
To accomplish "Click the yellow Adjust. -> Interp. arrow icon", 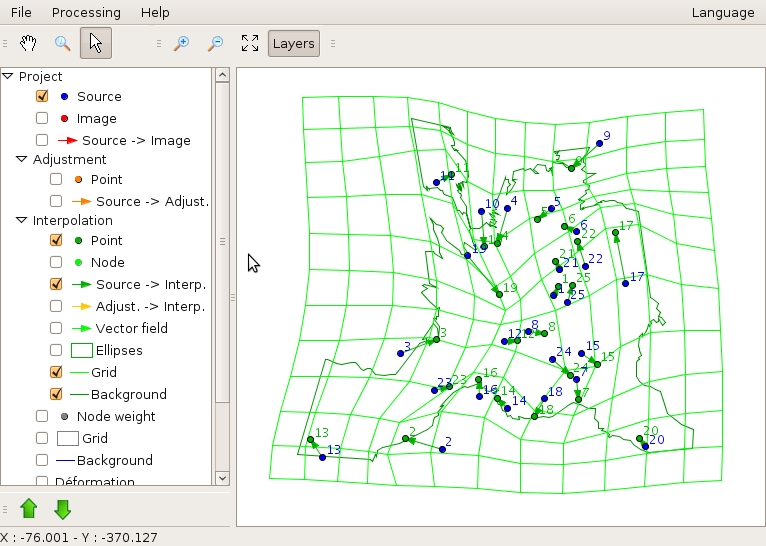I will pyautogui.click(x=82, y=306).
